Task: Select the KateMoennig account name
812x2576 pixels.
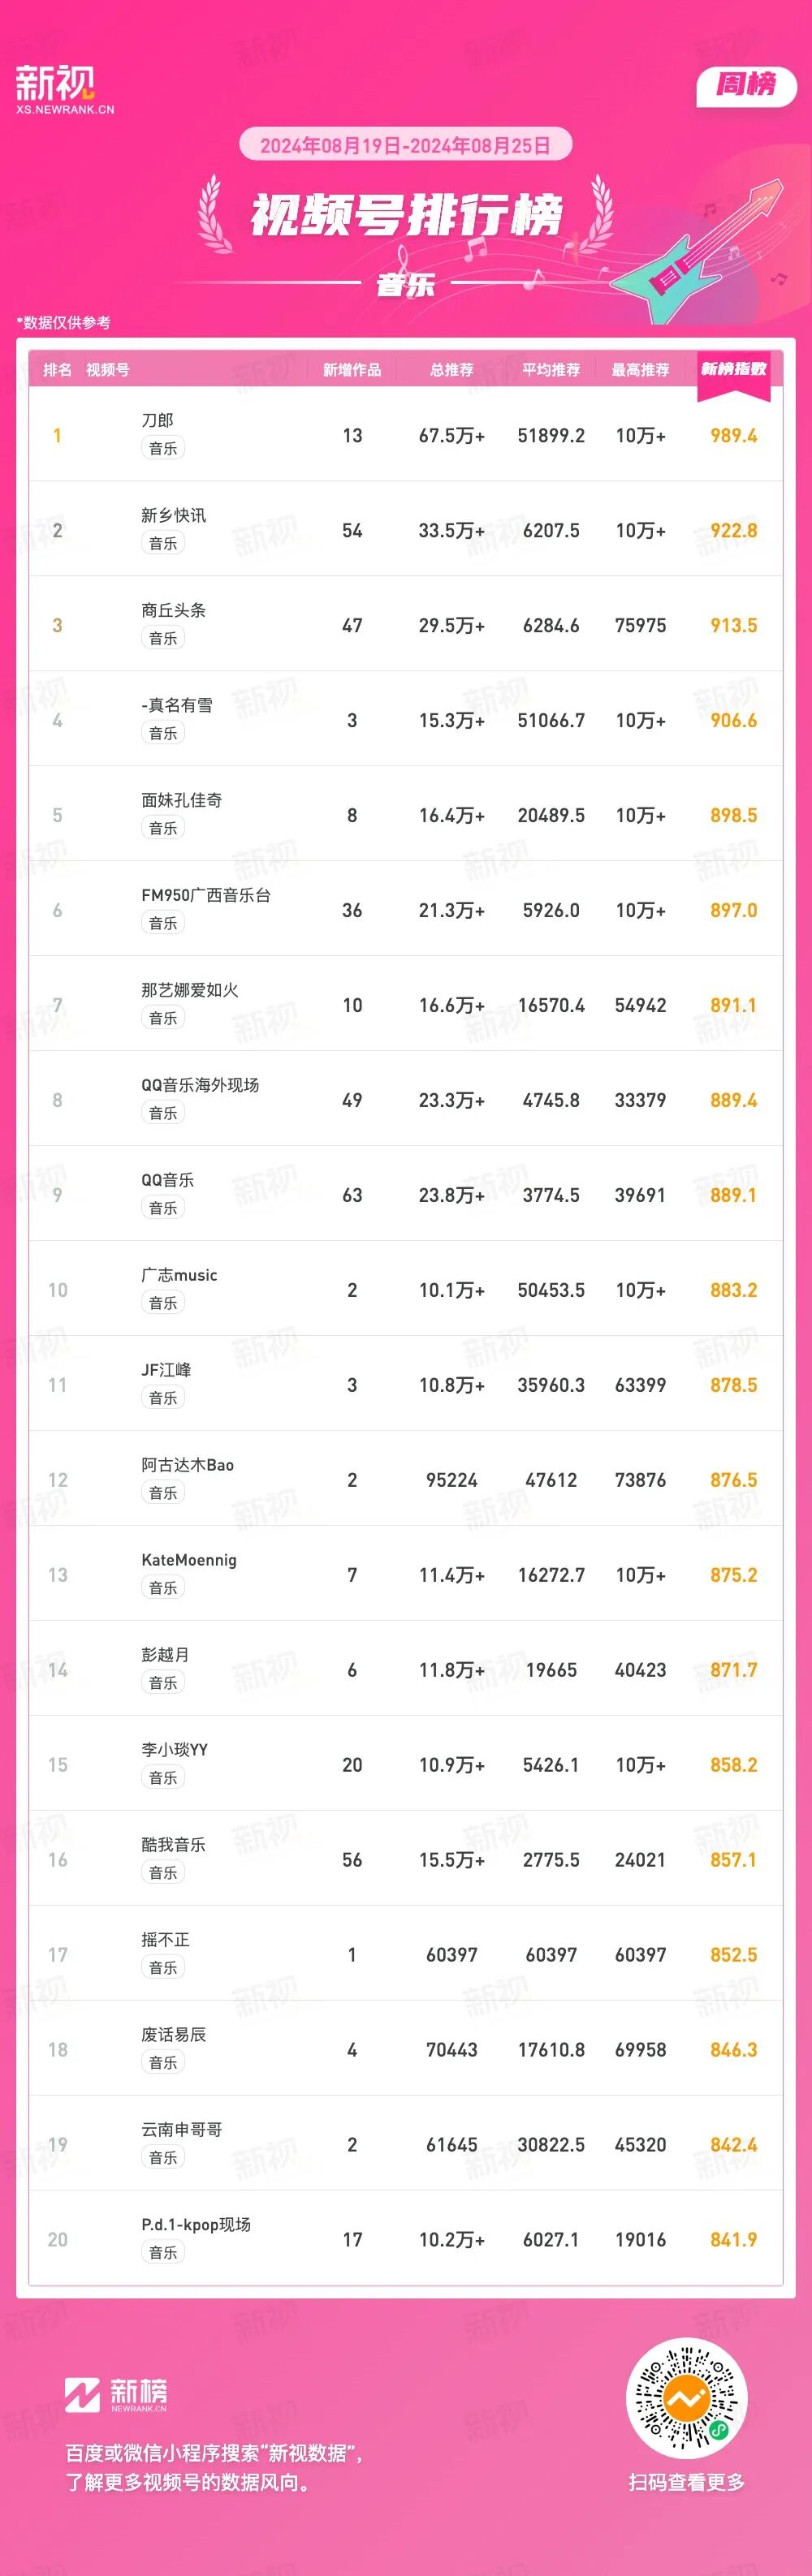Action: [x=189, y=1560]
